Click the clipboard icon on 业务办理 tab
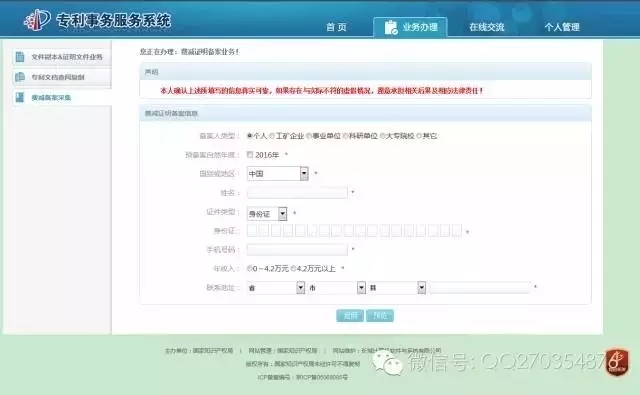This screenshot has height=395, width=640. pos(391,27)
